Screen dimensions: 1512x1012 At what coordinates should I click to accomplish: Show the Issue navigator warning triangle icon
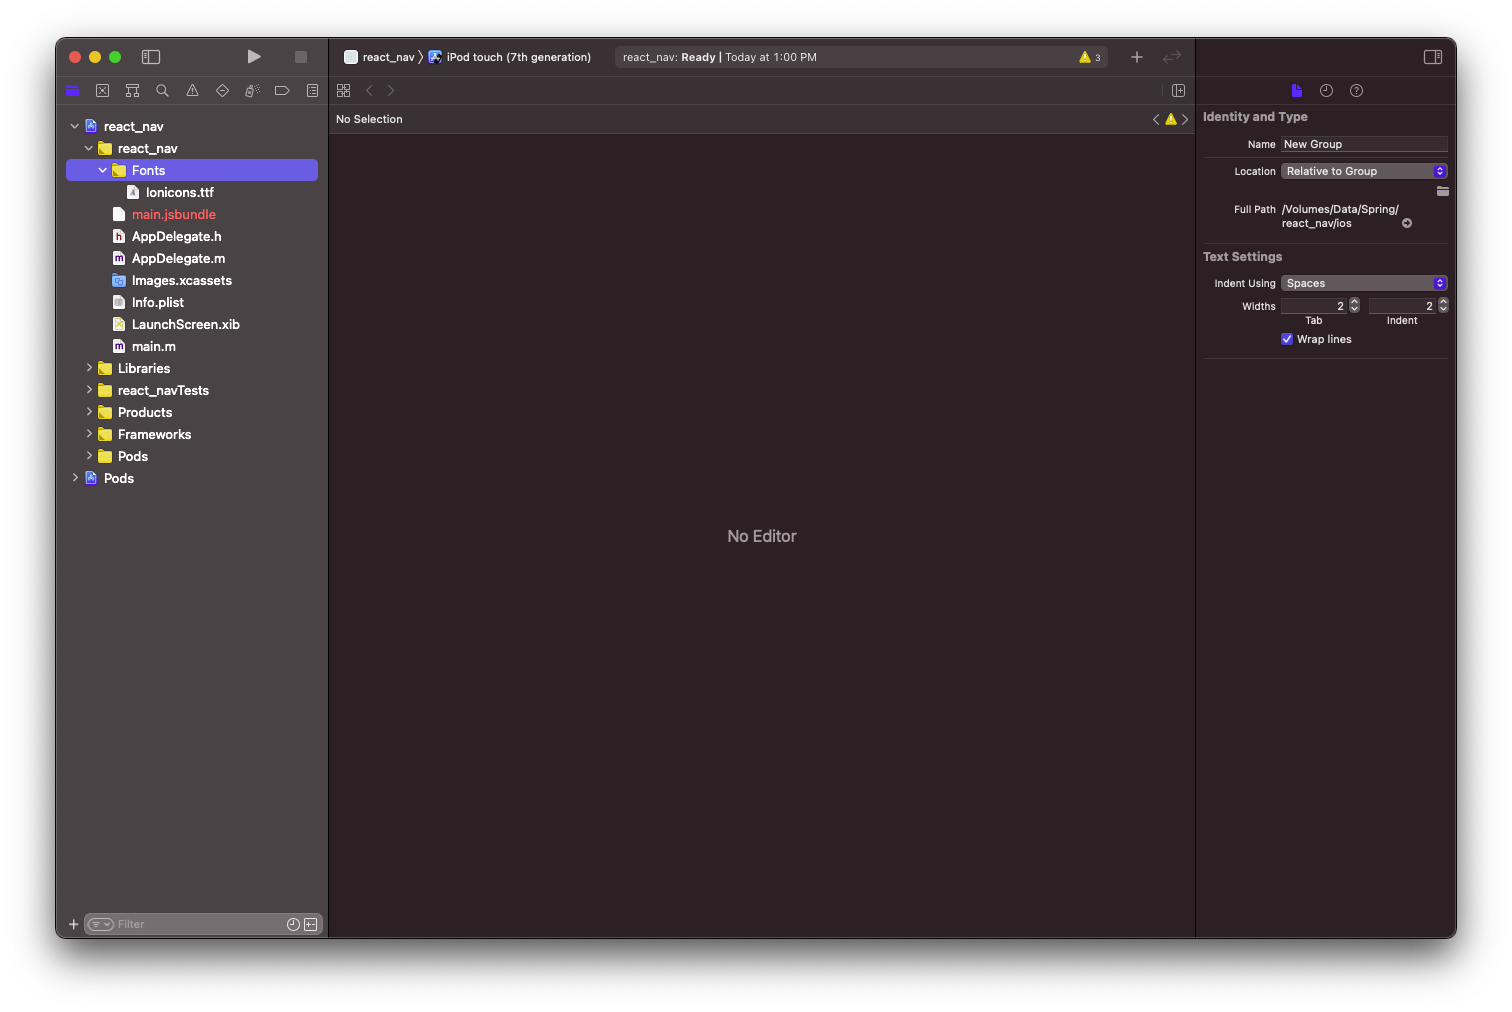(x=192, y=90)
